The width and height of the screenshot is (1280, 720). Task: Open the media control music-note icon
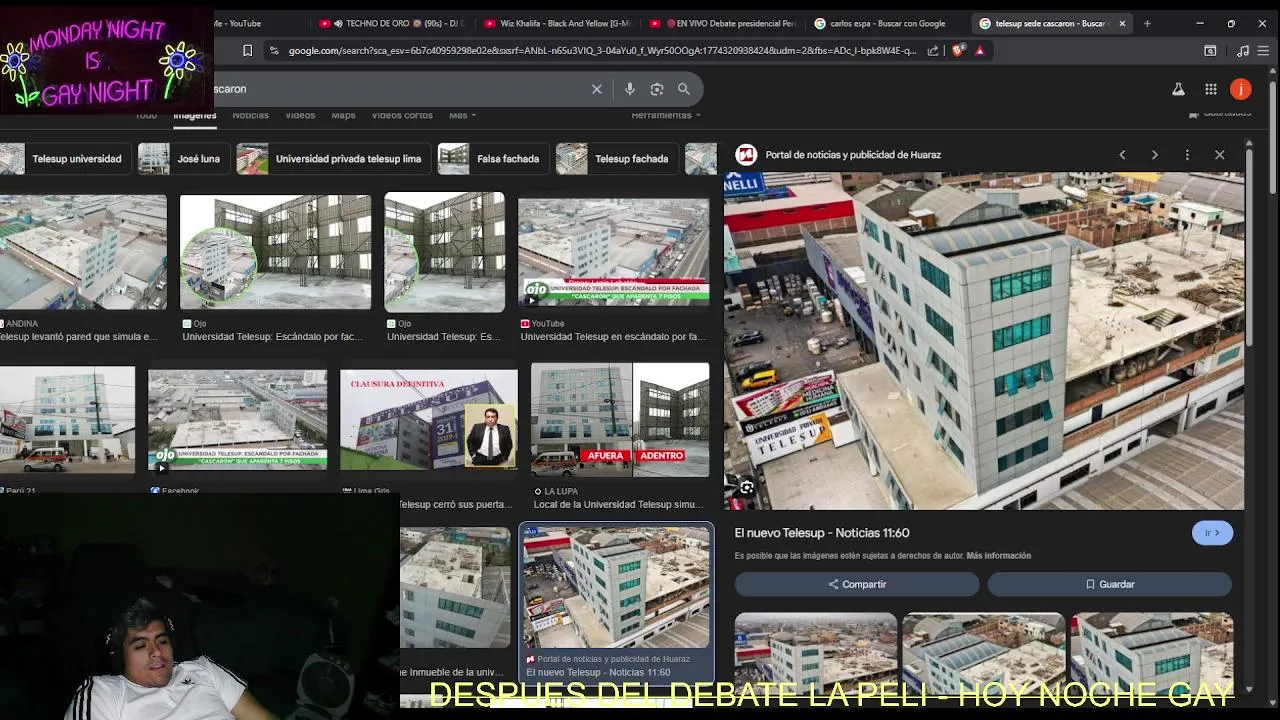pyautogui.click(x=1243, y=50)
